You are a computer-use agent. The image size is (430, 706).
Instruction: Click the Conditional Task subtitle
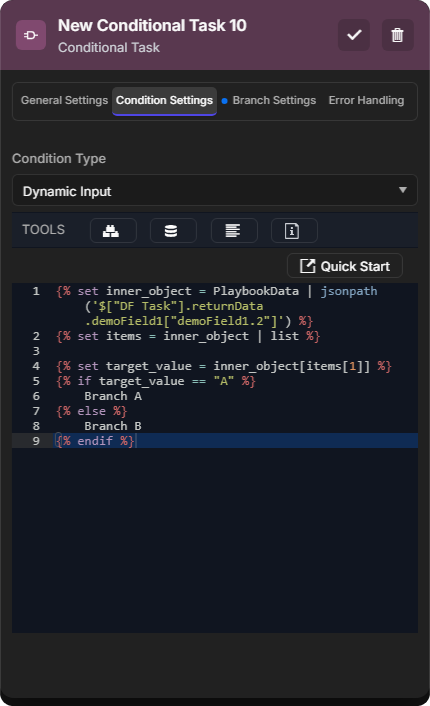tap(109, 47)
